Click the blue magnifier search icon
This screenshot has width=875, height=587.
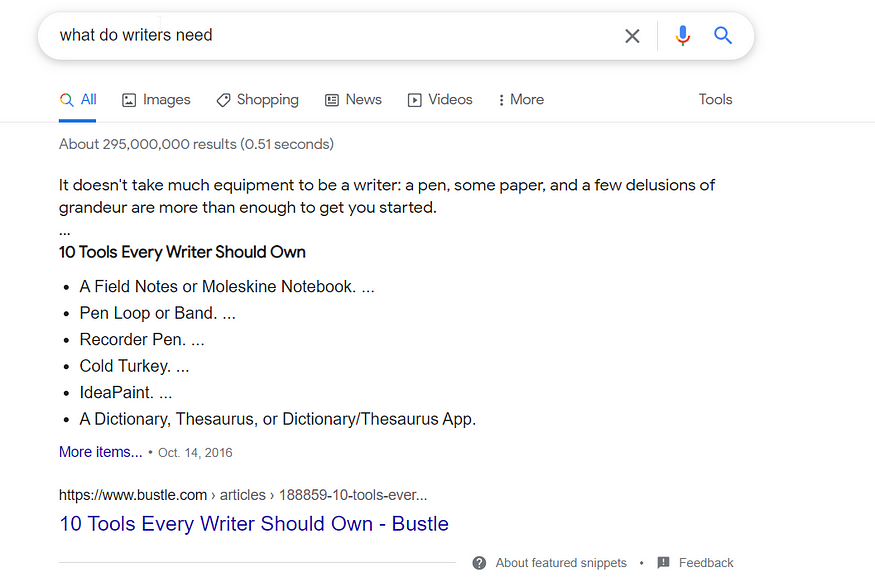[723, 36]
